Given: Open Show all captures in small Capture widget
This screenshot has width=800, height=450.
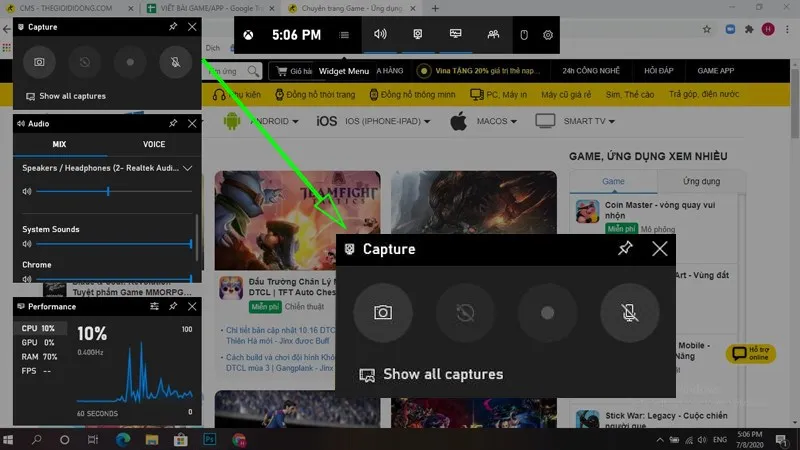Looking at the screenshot, I should pyautogui.click(x=66, y=96).
